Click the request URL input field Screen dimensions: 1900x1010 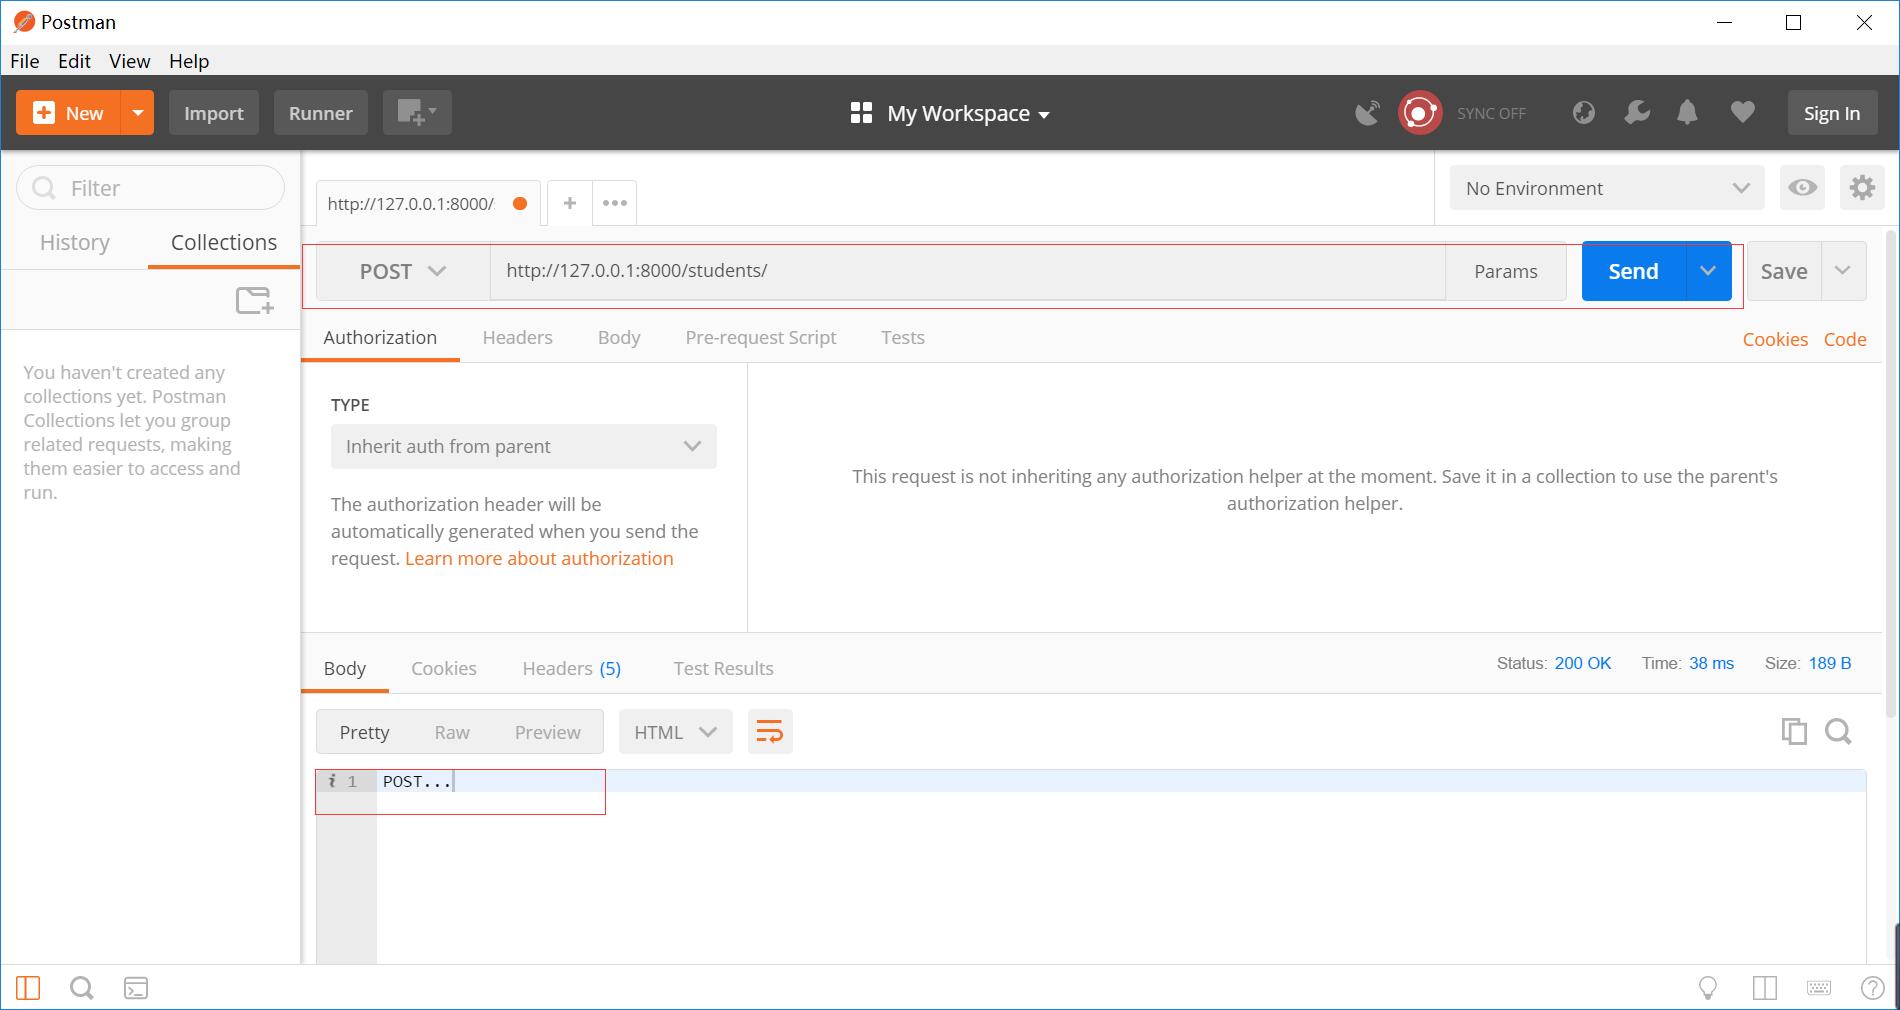pyautogui.click(x=967, y=271)
